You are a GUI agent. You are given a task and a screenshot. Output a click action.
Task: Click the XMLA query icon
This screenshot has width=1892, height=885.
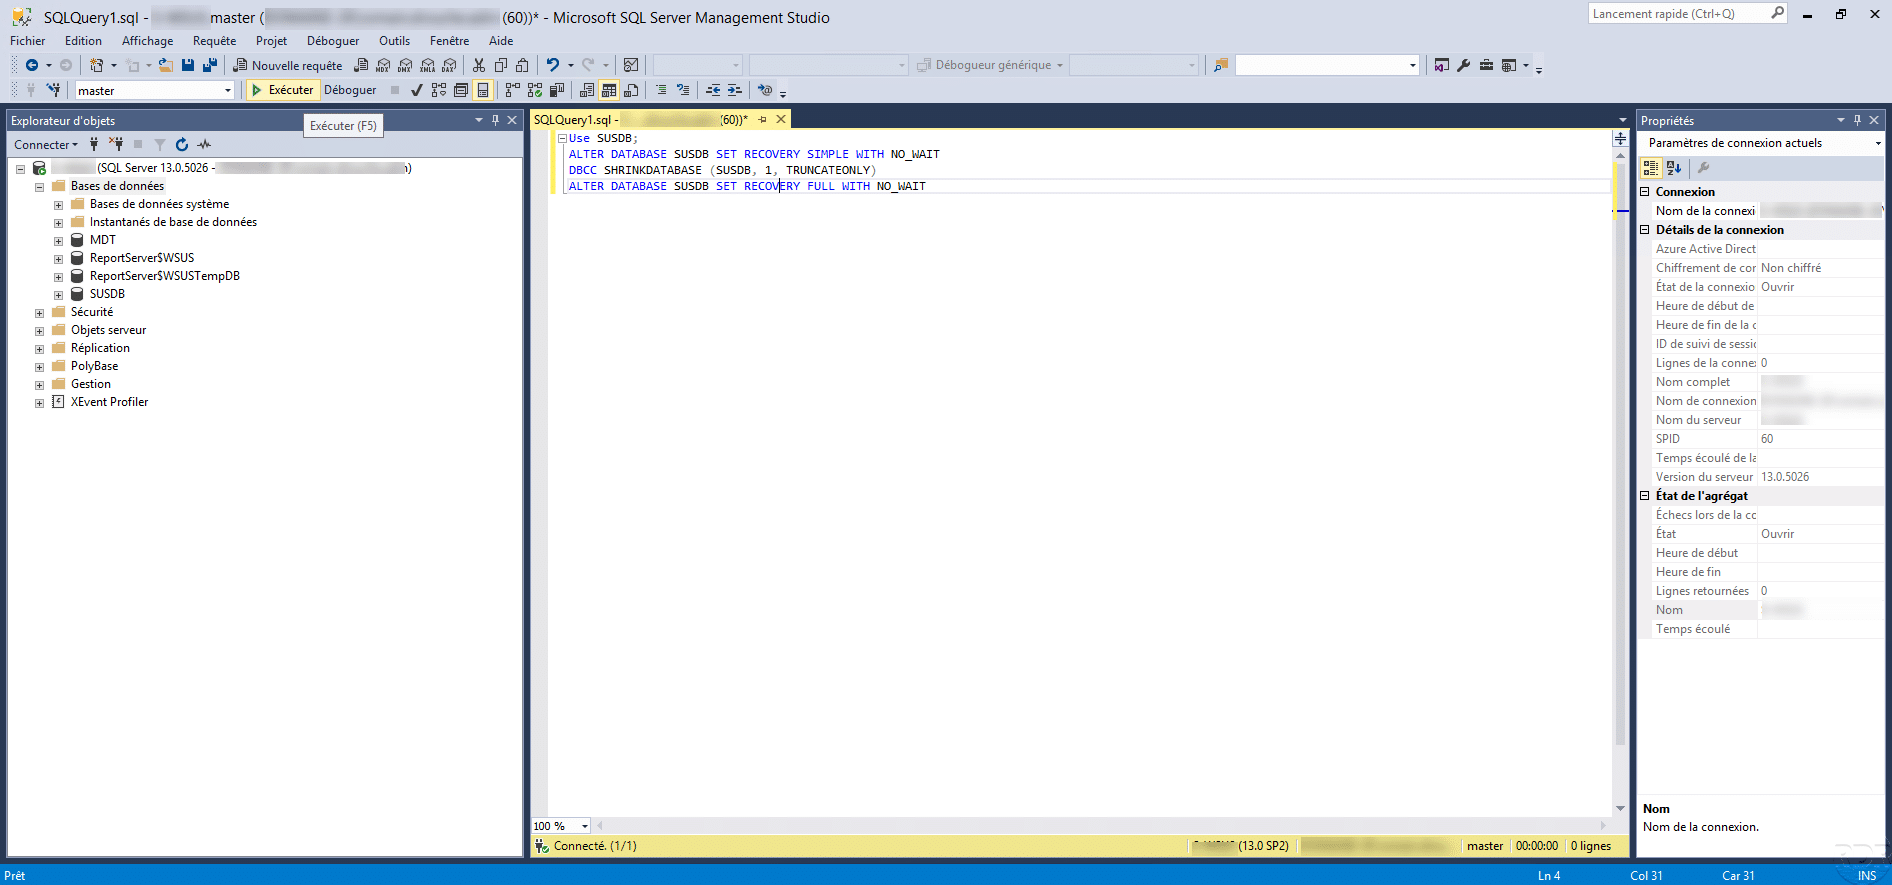point(428,65)
